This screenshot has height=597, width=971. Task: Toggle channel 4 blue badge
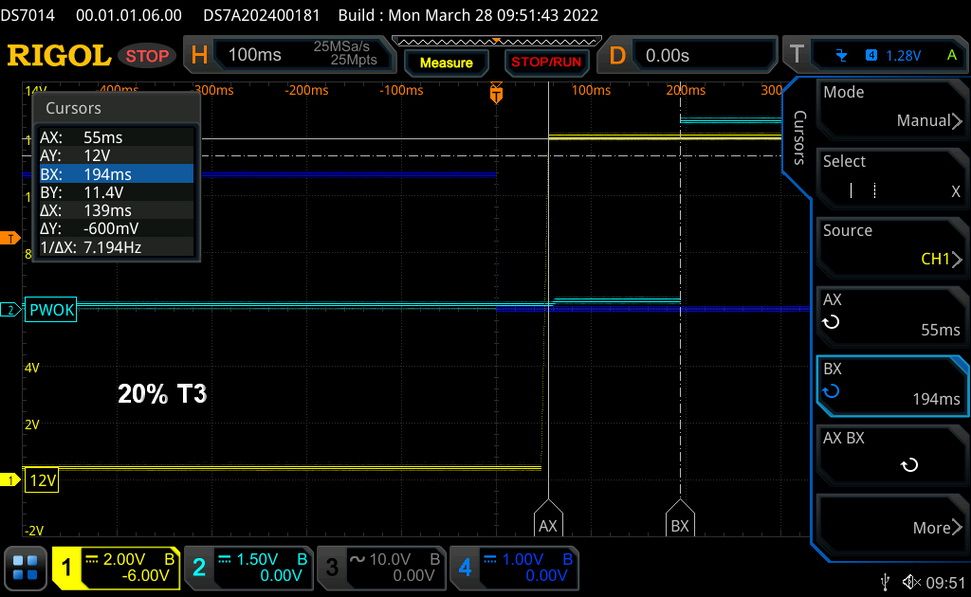click(x=464, y=568)
